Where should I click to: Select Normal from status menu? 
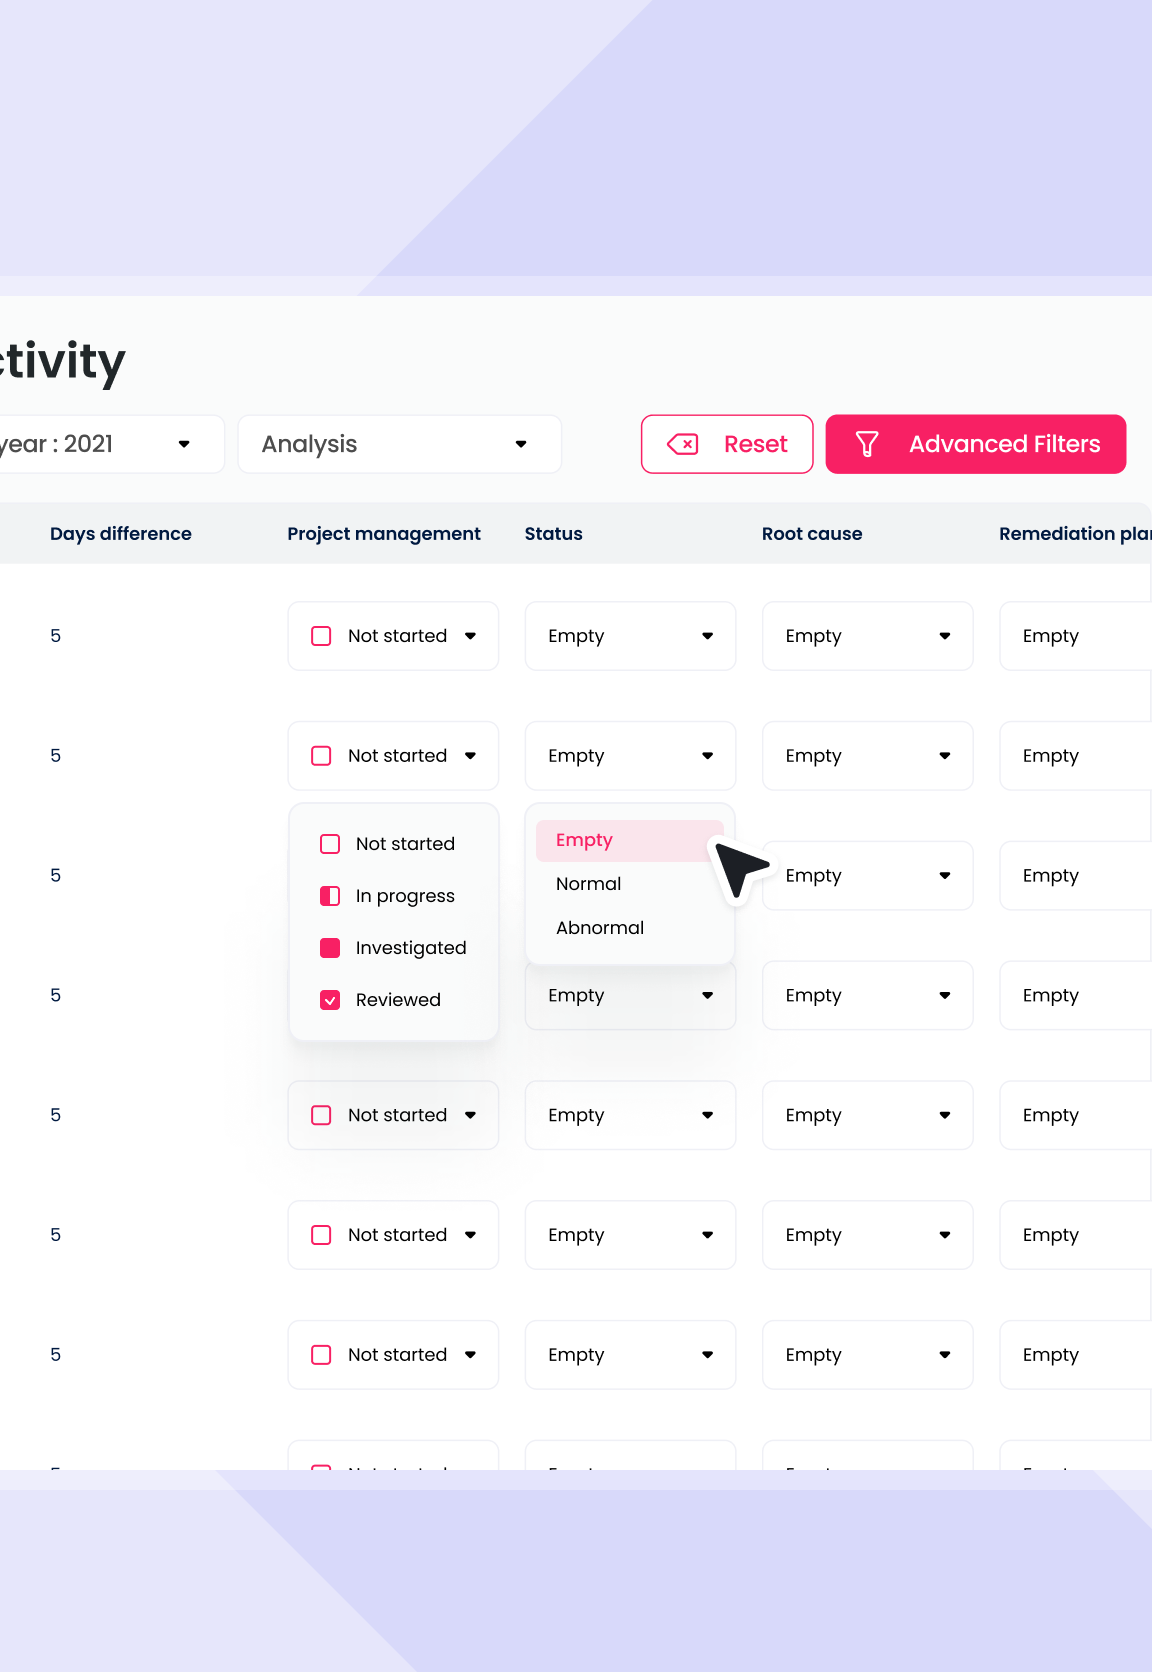pos(589,884)
